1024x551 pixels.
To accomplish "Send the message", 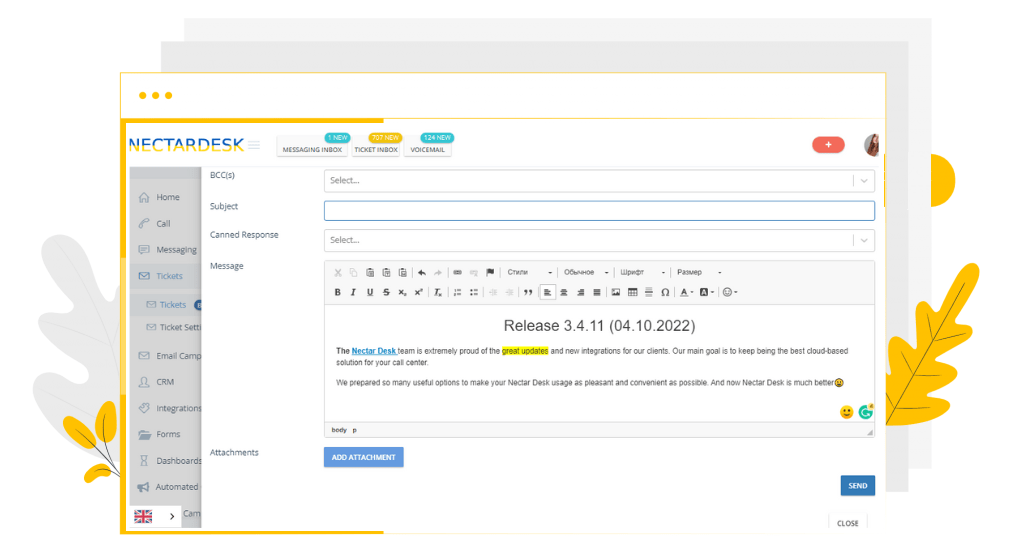I will 857,486.
